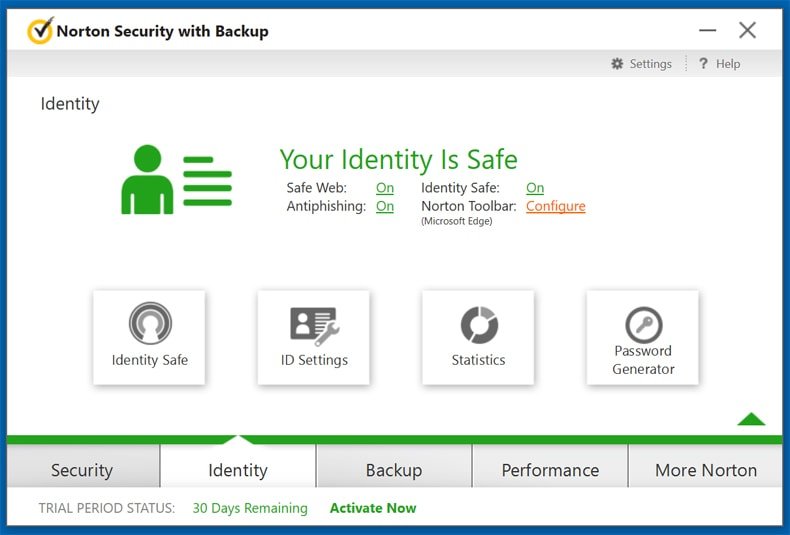Click the Norton checkmark logo
Viewport: 790px width, 535px height.
pyautogui.click(x=40, y=30)
